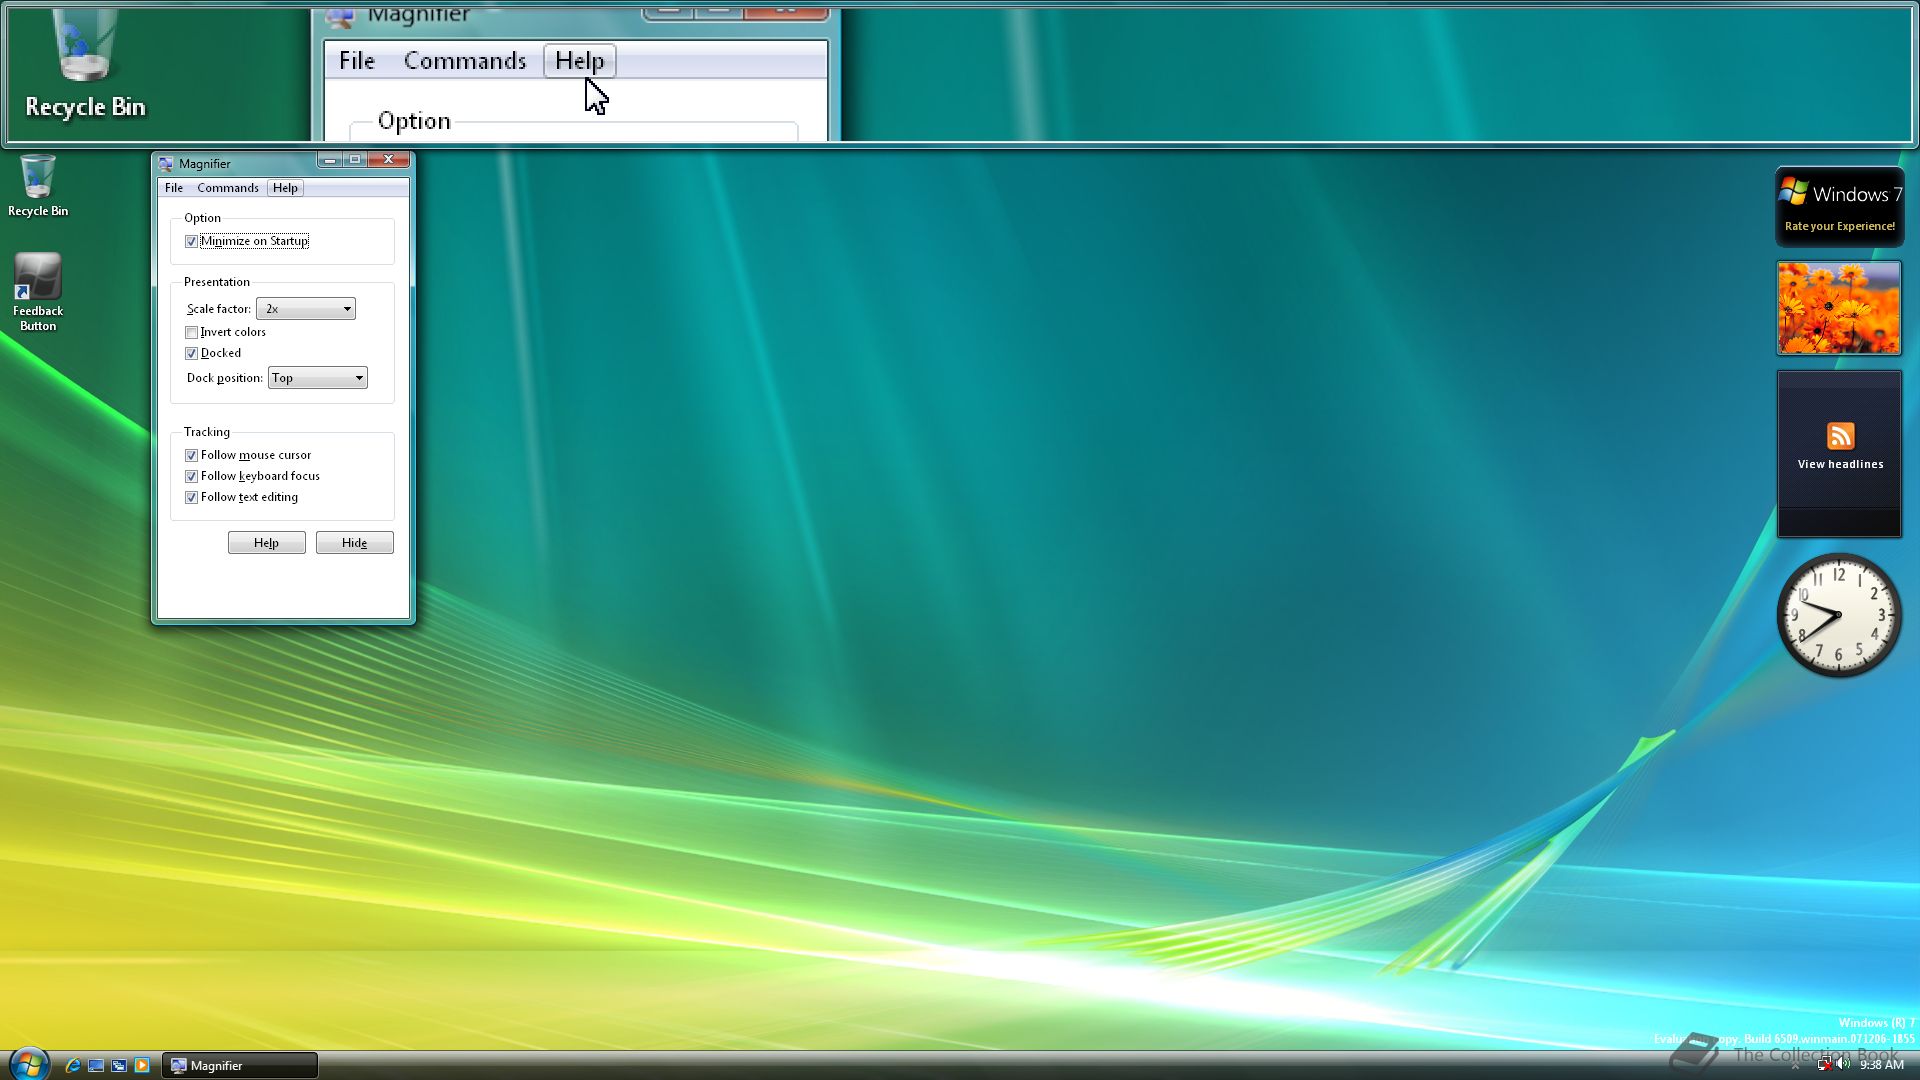
Task: Click the Magnifier taskbar button
Action: (240, 1066)
